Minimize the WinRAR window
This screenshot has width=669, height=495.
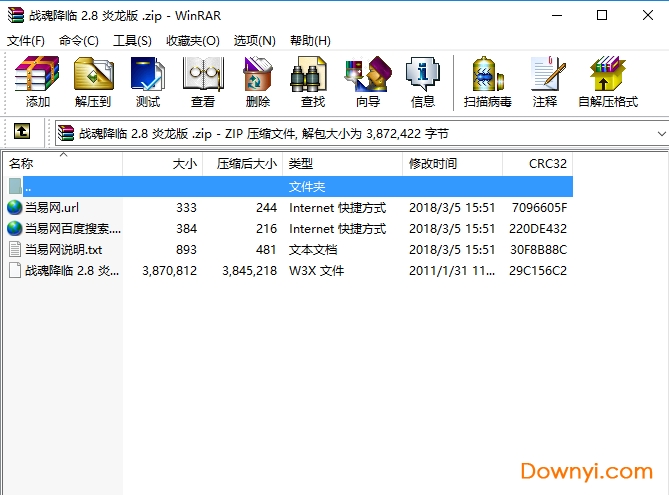tap(557, 15)
